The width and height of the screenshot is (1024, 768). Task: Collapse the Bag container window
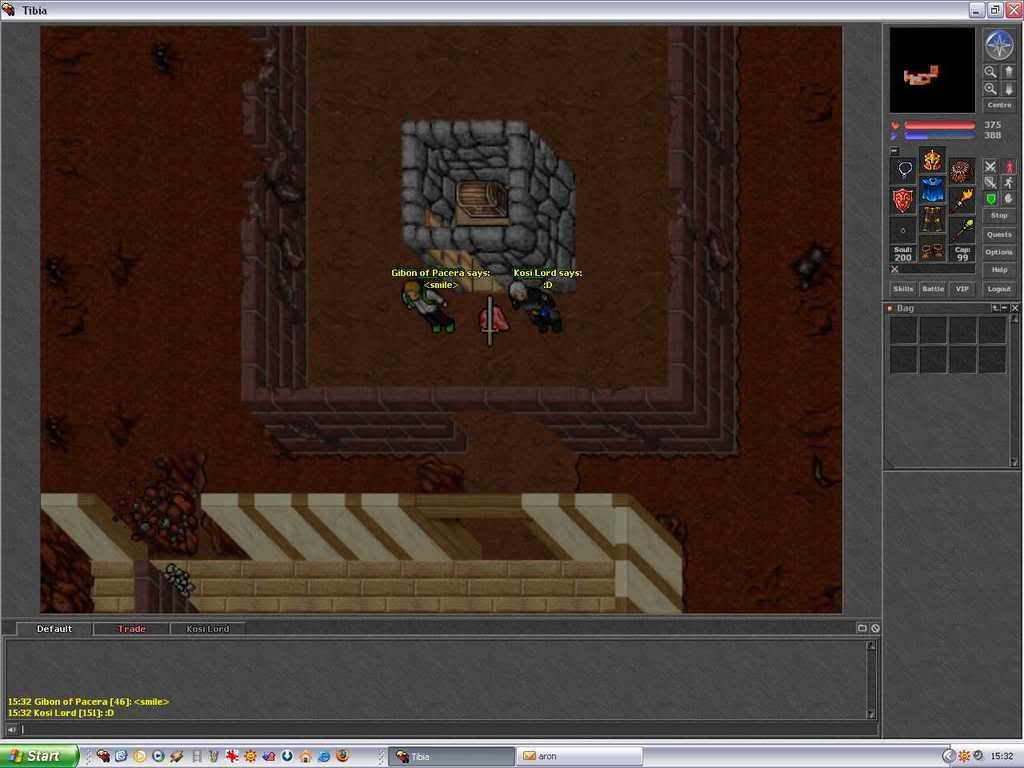[x=1004, y=308]
